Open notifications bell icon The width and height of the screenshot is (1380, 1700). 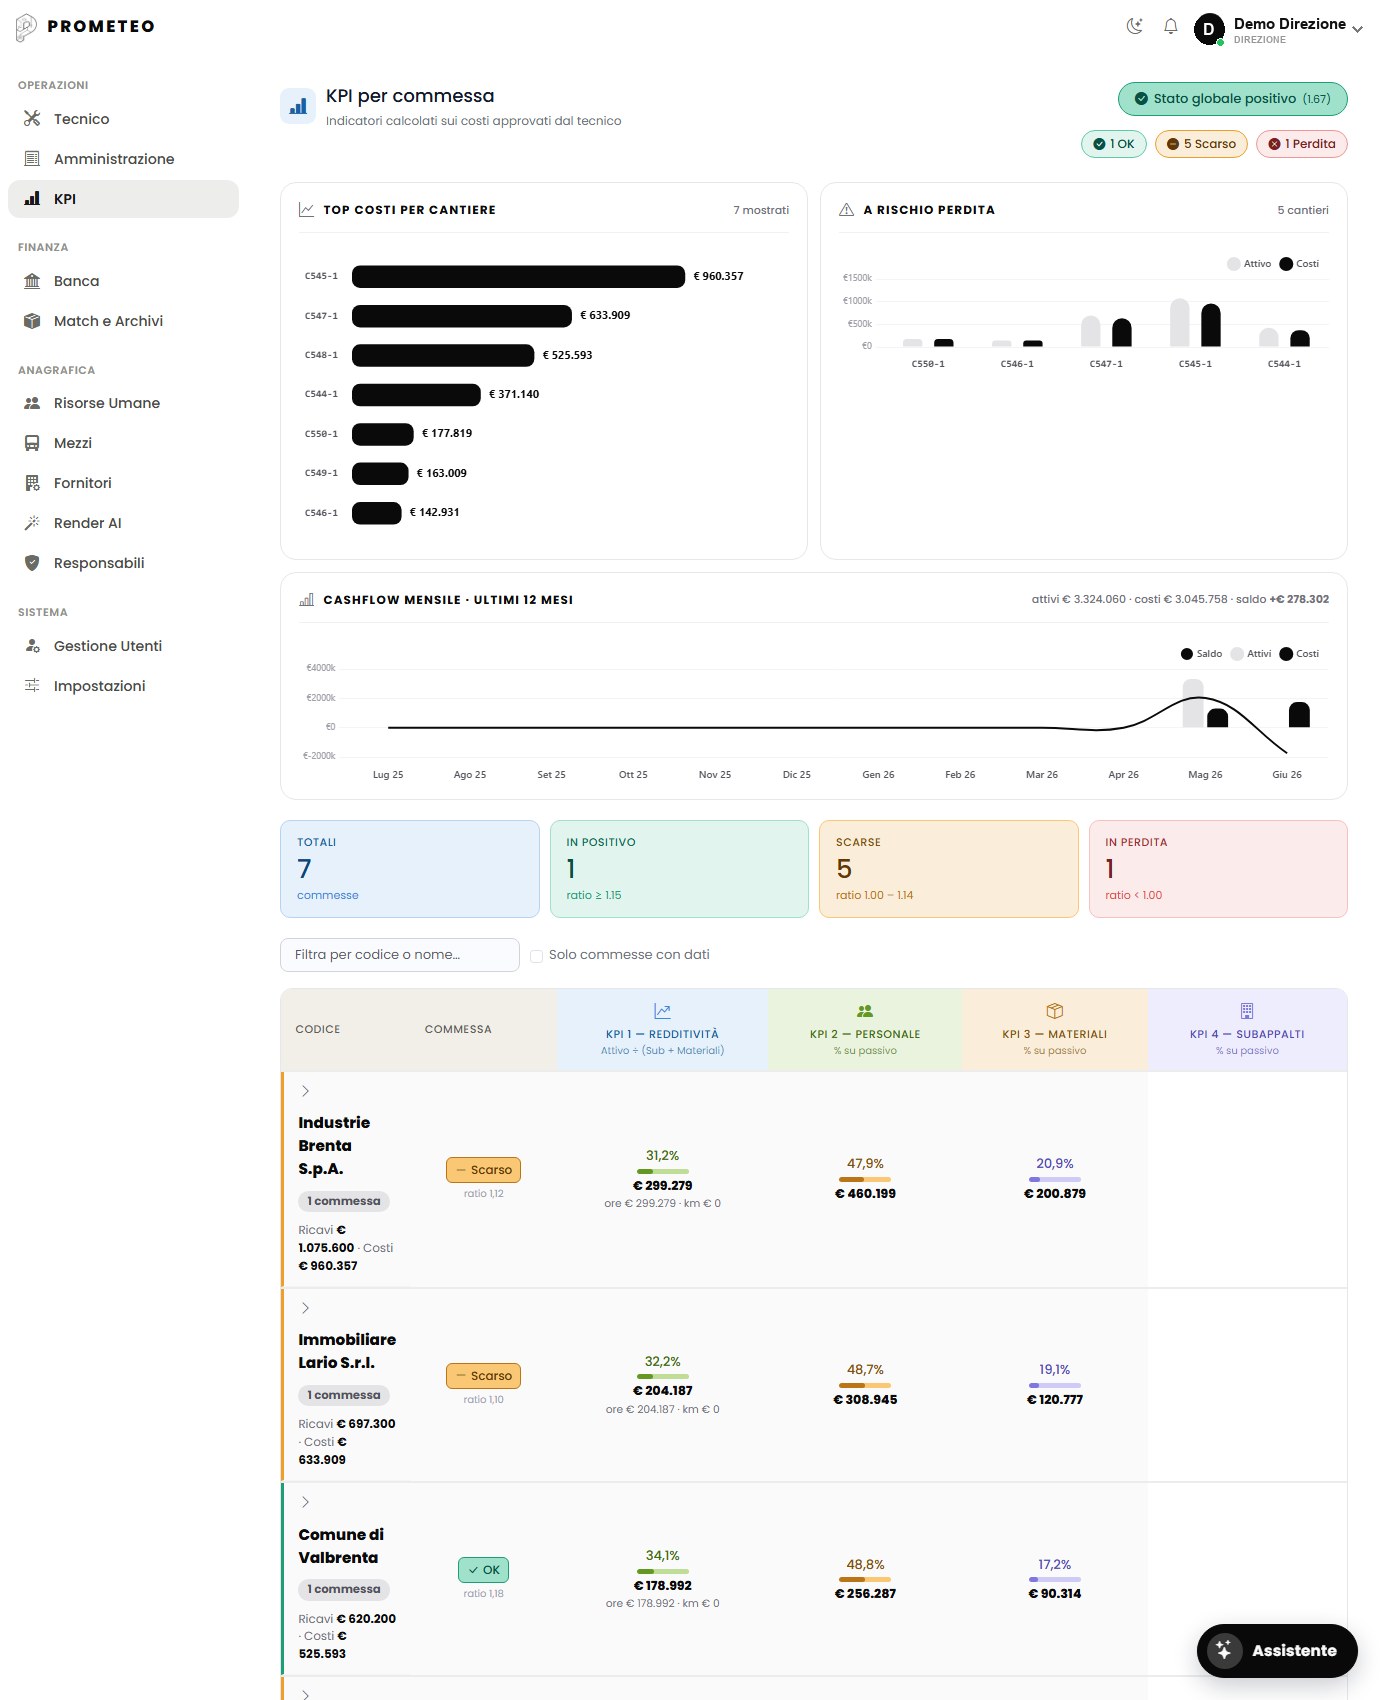(x=1170, y=26)
